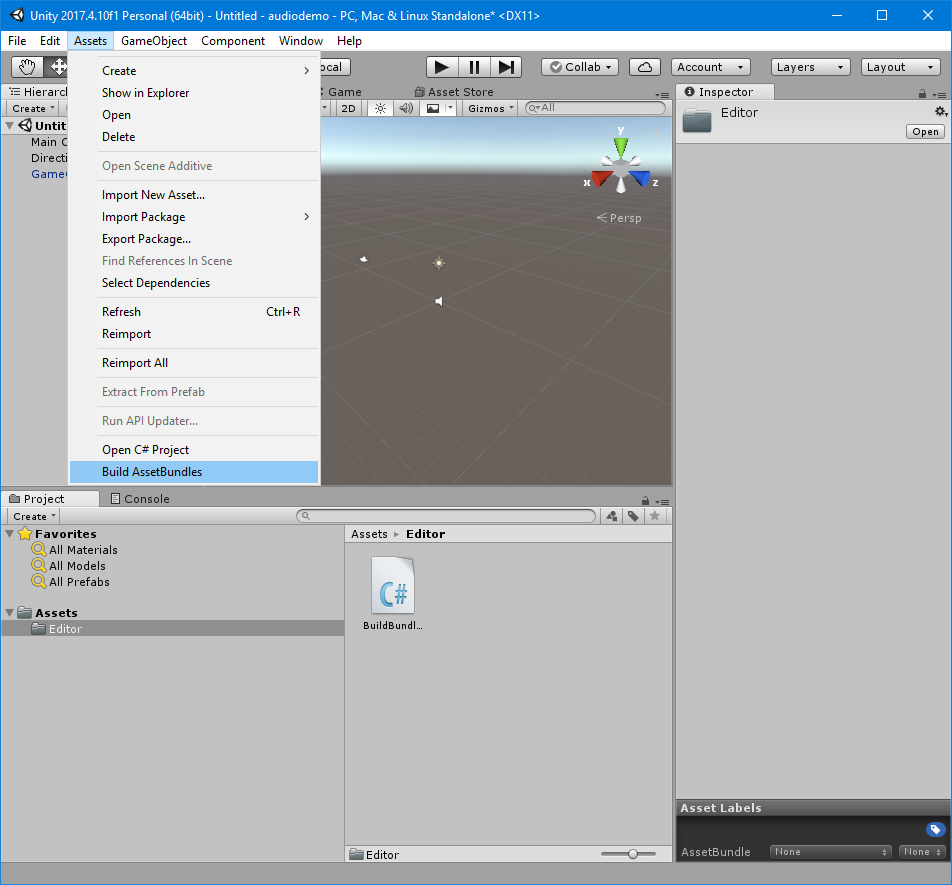This screenshot has width=952, height=885.
Task: Click the red X axis of gizmo
Action: point(599,178)
